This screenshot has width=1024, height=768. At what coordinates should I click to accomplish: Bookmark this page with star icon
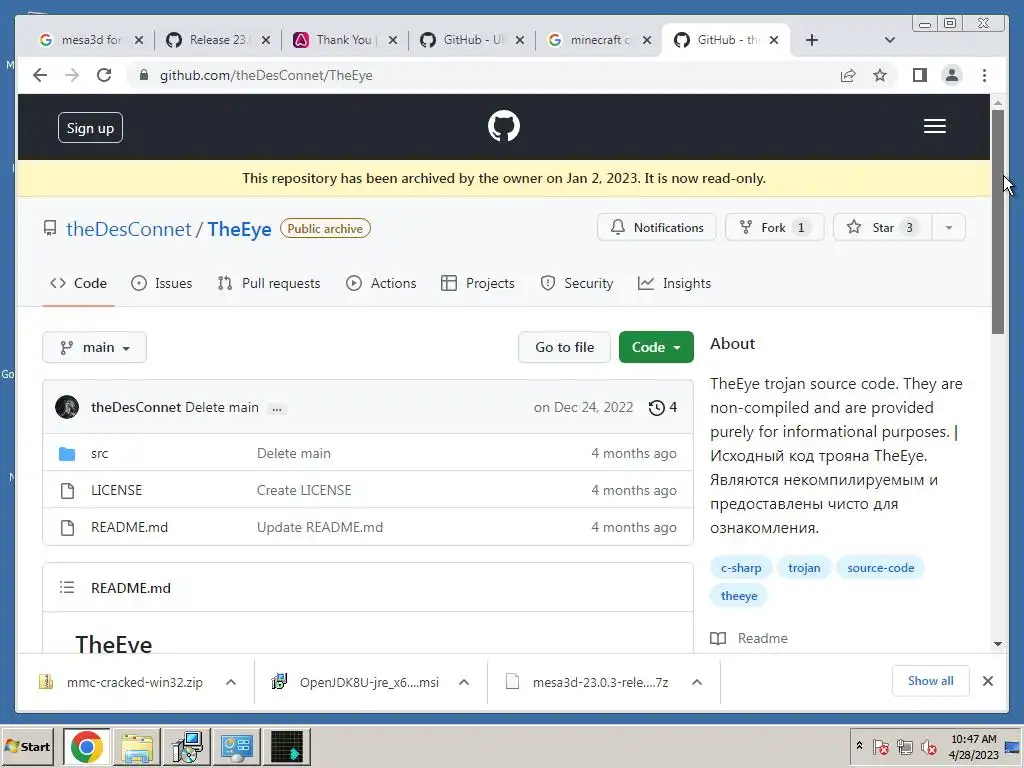click(880, 75)
